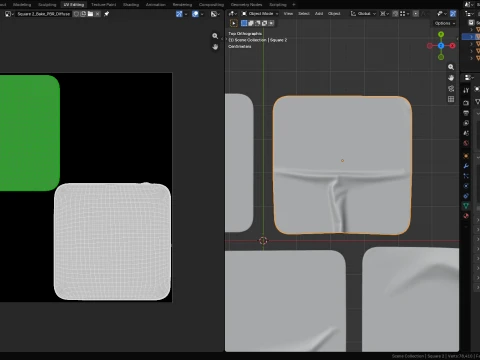This screenshot has width=480, height=360.
Task: Toggle fake user shield for the image
Action: point(76,14)
